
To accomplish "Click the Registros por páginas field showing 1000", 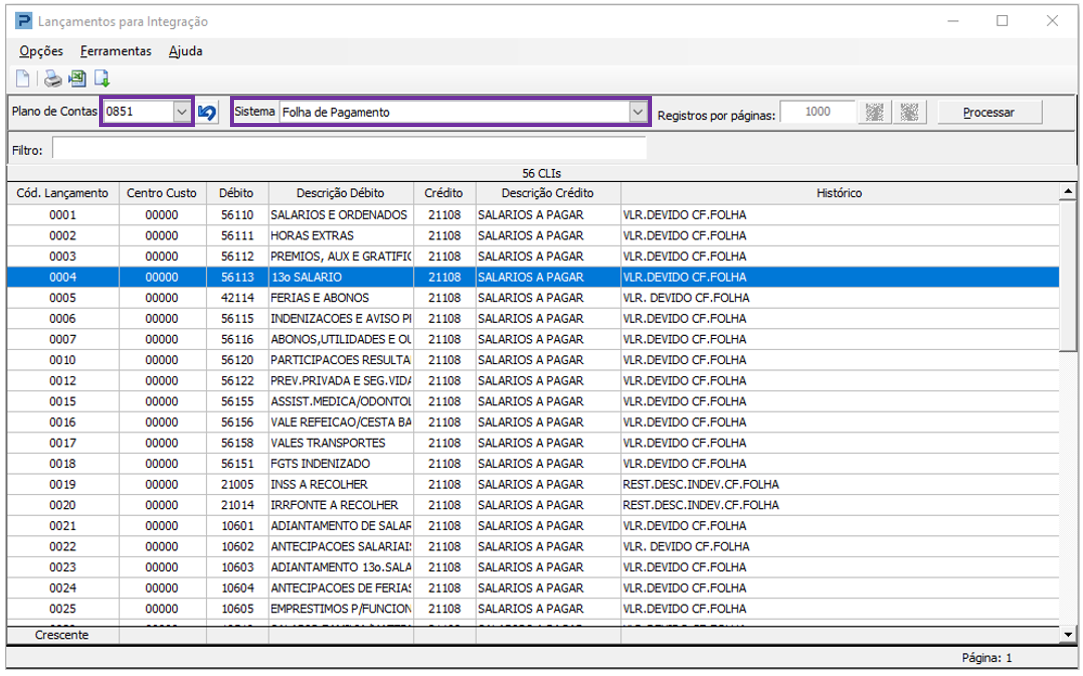I will (x=818, y=112).
